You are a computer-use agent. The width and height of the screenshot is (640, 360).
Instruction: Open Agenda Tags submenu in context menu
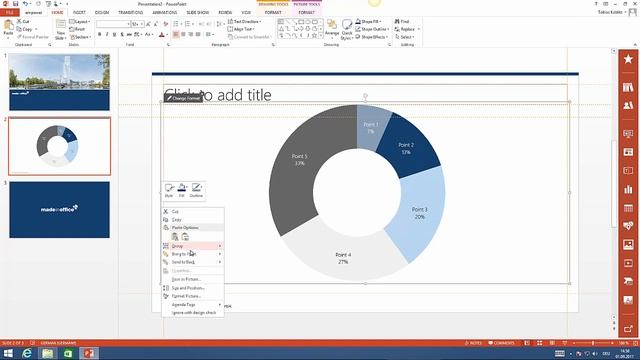coord(193,304)
